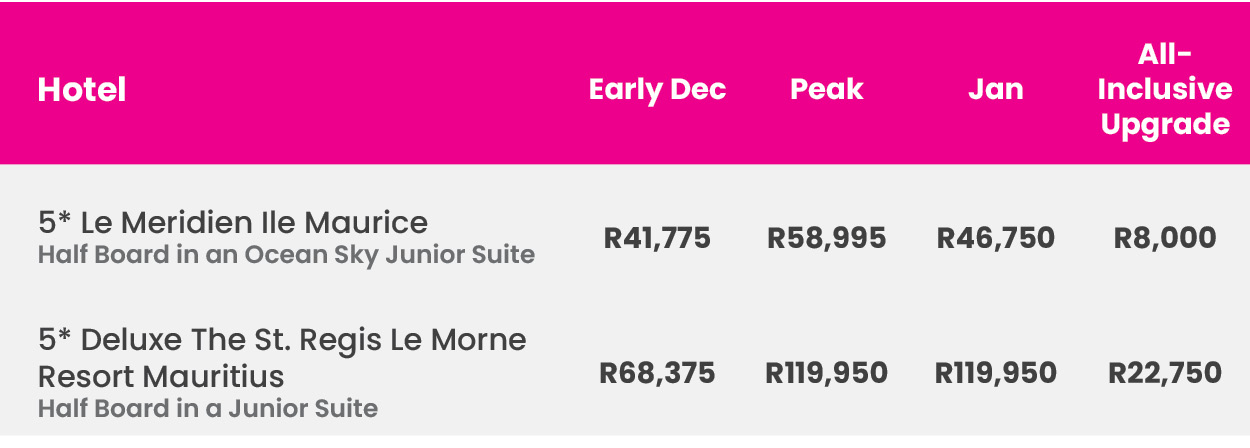Select the Jan column header
This screenshot has width=1250, height=448.
coord(995,90)
